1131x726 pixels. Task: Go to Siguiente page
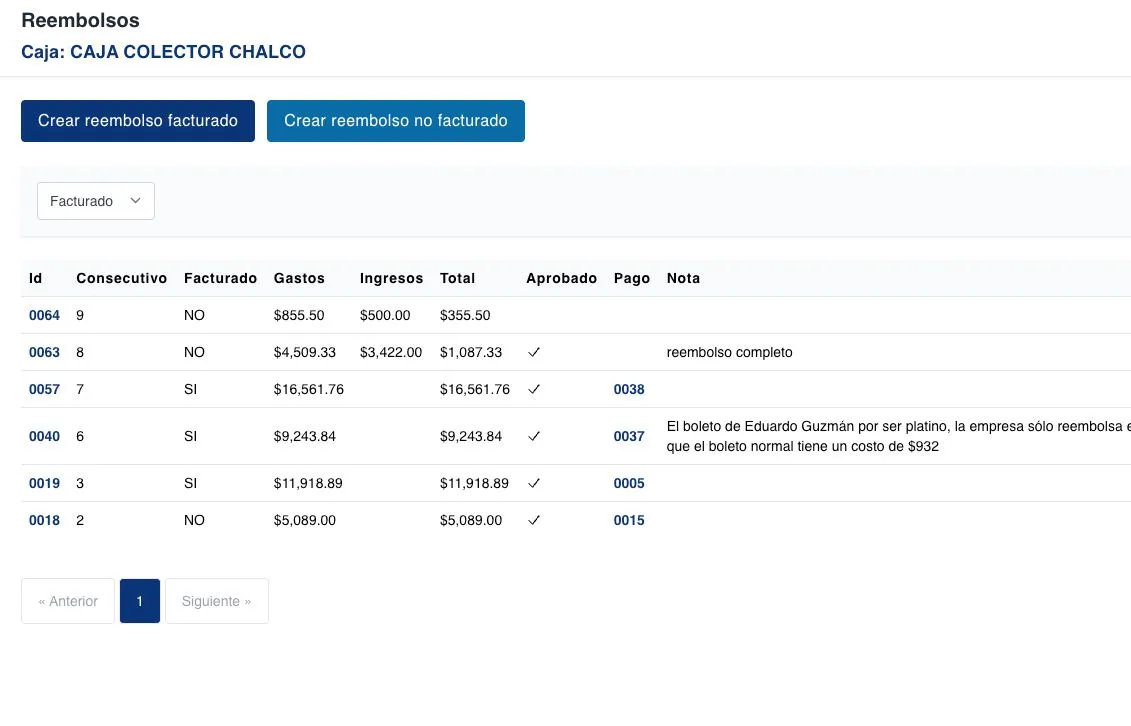216,601
